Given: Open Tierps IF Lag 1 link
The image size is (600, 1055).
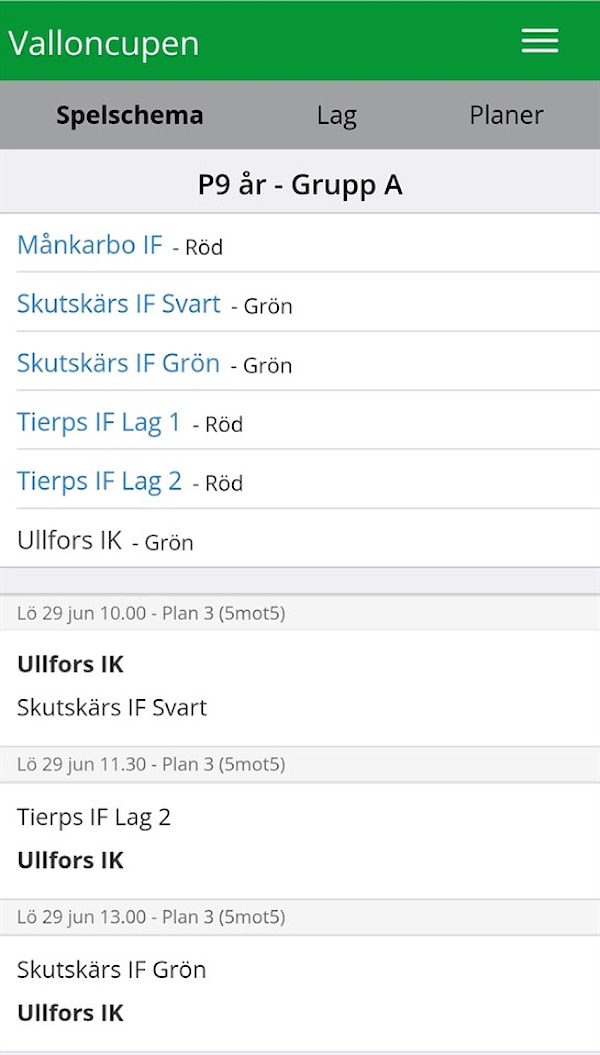Looking at the screenshot, I should [x=98, y=422].
